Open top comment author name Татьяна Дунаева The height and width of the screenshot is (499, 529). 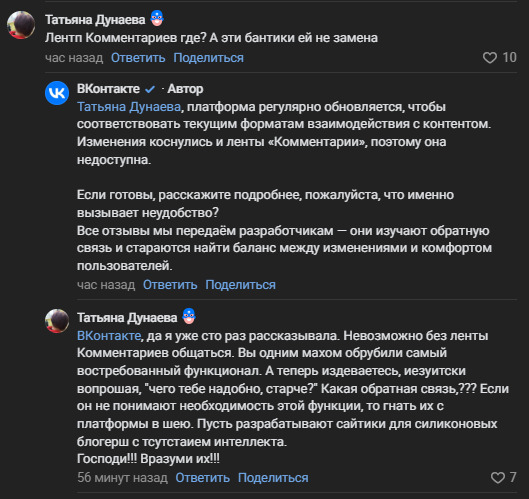[x=95, y=20]
